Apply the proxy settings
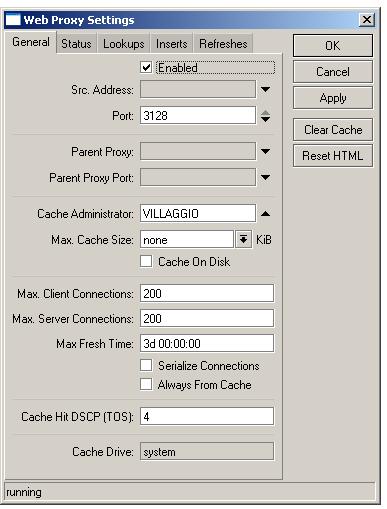This screenshot has width=387, height=509. pyautogui.click(x=333, y=98)
